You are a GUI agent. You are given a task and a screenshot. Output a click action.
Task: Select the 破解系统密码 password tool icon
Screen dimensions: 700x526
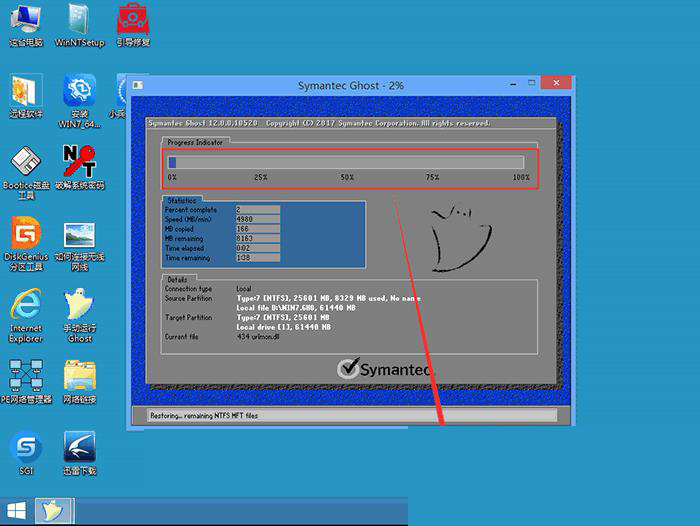coord(79,168)
